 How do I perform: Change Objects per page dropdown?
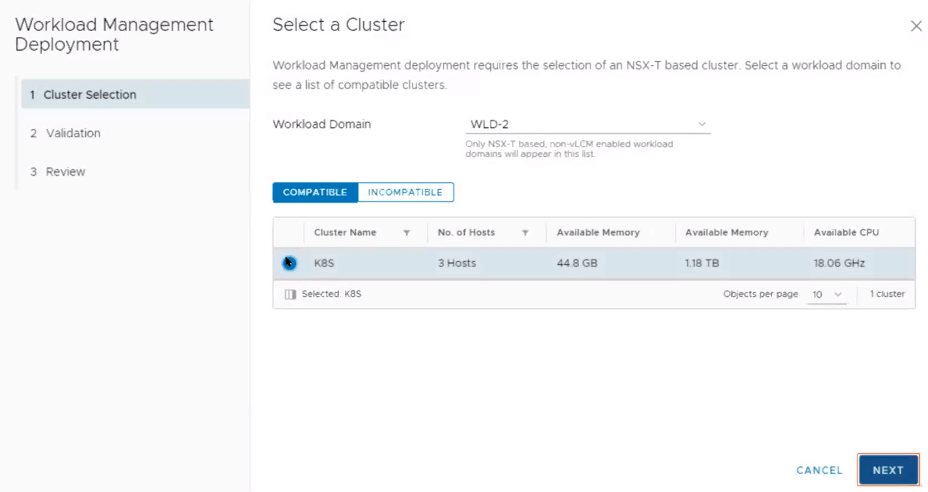pyautogui.click(x=827, y=295)
